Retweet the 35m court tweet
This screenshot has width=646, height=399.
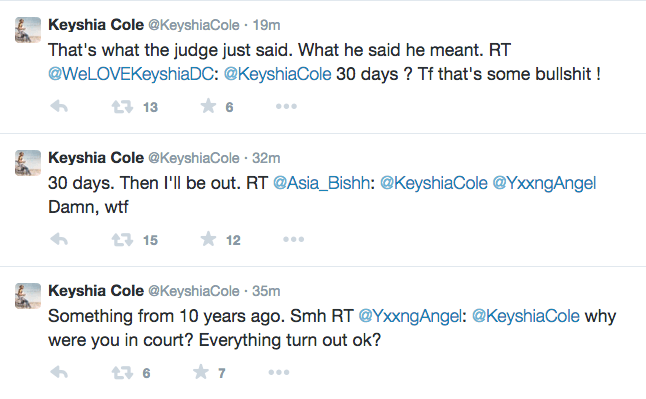pos(122,373)
